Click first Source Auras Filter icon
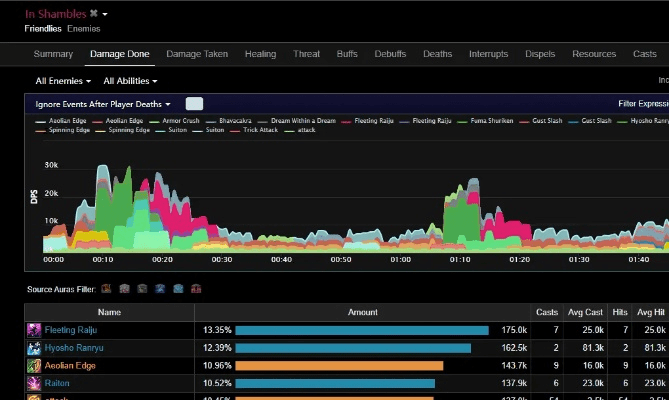The width and height of the screenshot is (669, 400). click(106, 289)
